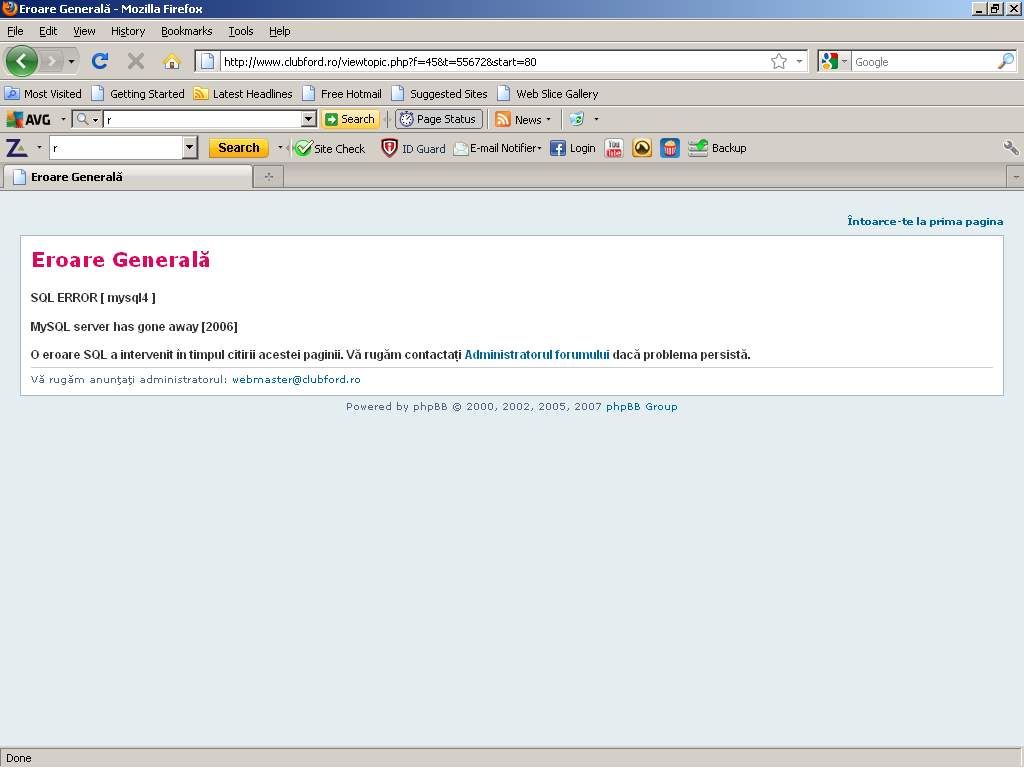Click the Site Check icon

tap(304, 148)
